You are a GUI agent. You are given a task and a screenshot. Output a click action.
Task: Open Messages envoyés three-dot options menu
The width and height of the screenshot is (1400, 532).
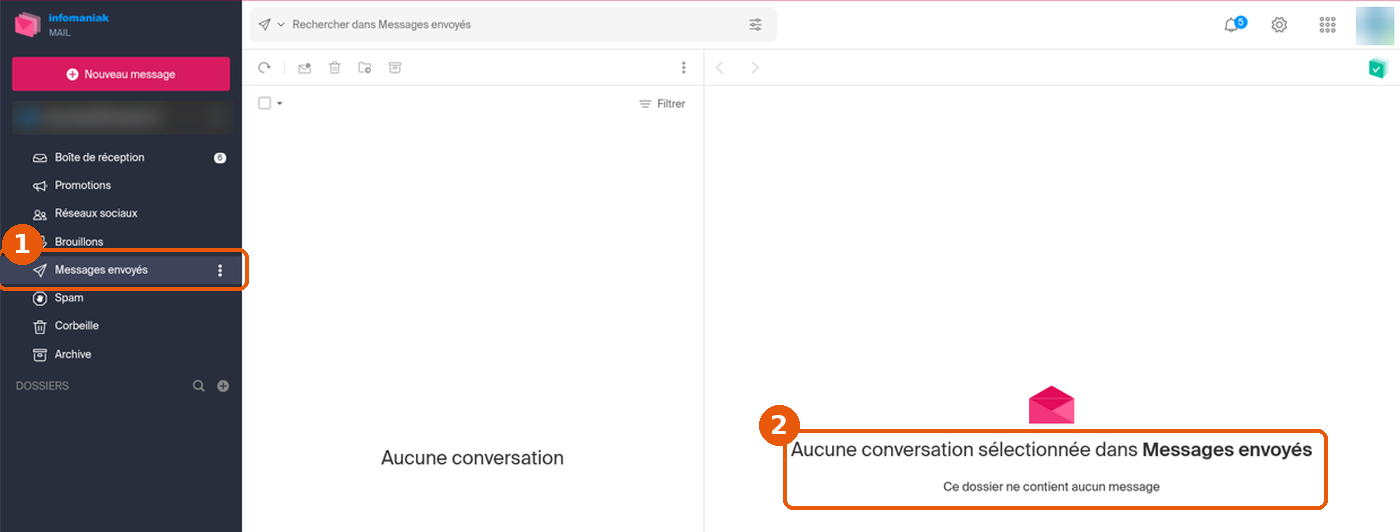(220, 270)
